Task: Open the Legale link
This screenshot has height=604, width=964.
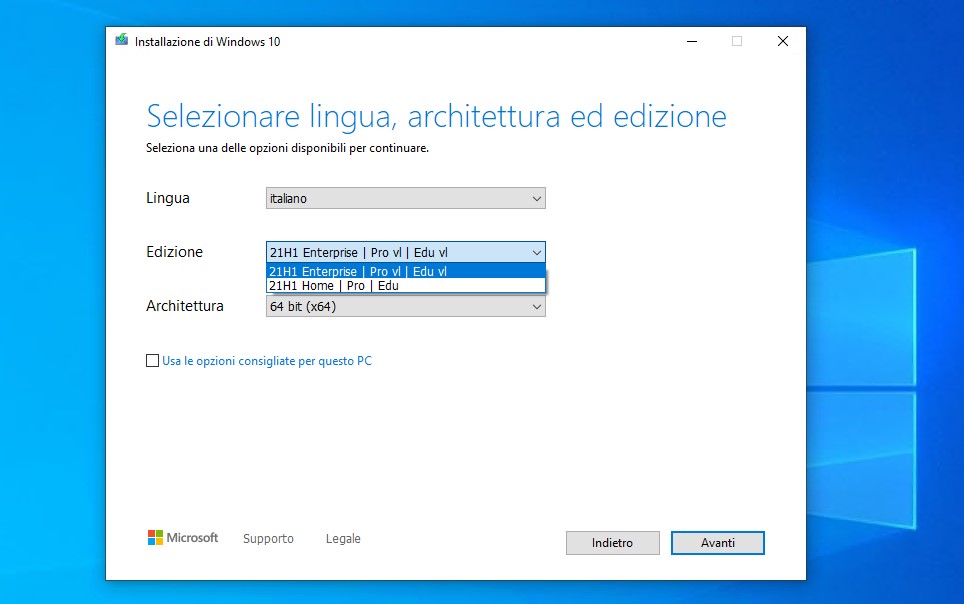Action: coord(343,539)
